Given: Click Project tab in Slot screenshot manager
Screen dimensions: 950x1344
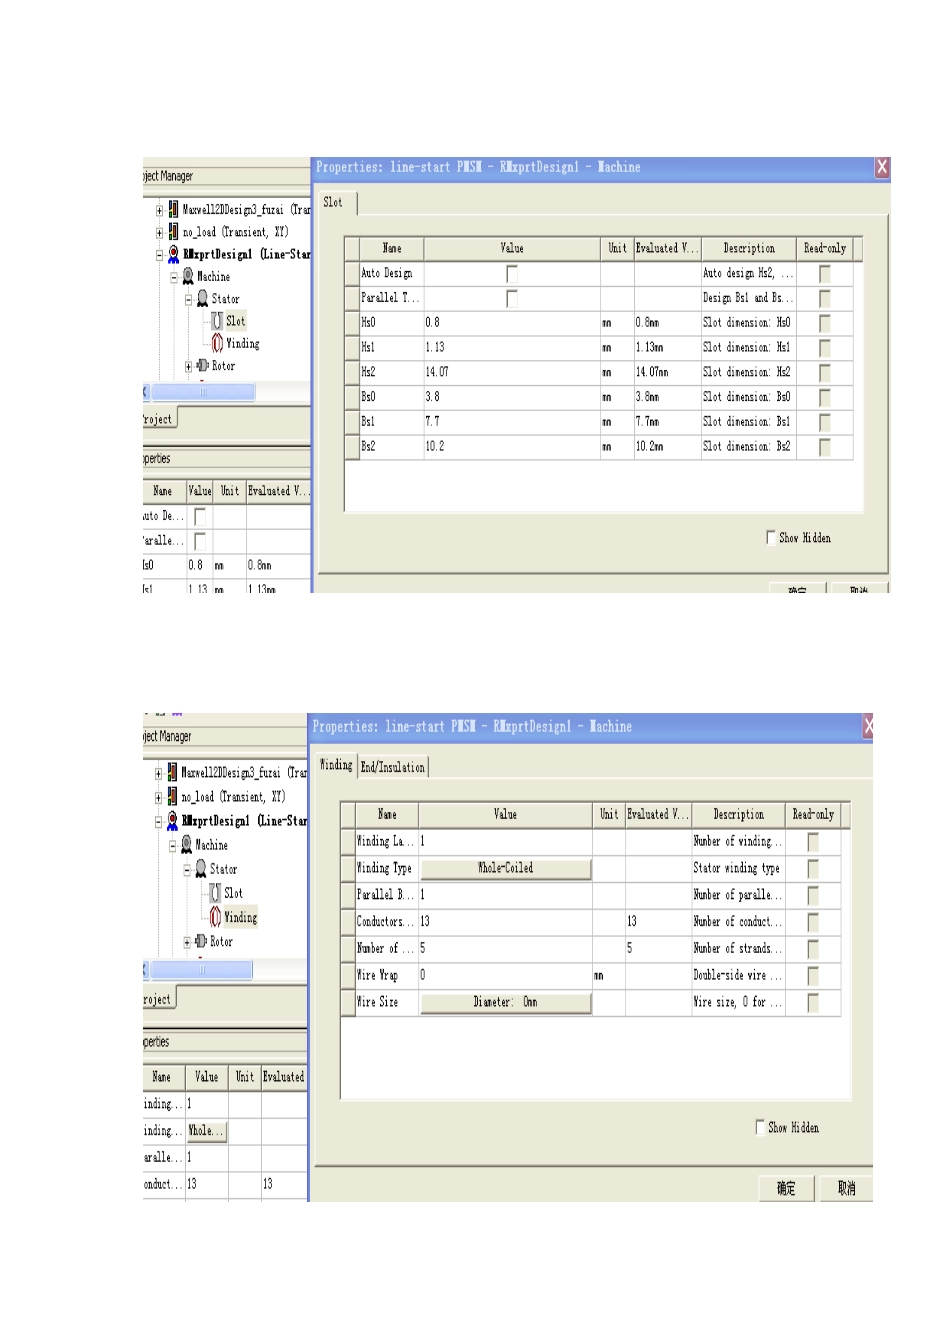Looking at the screenshot, I should pos(158,419).
